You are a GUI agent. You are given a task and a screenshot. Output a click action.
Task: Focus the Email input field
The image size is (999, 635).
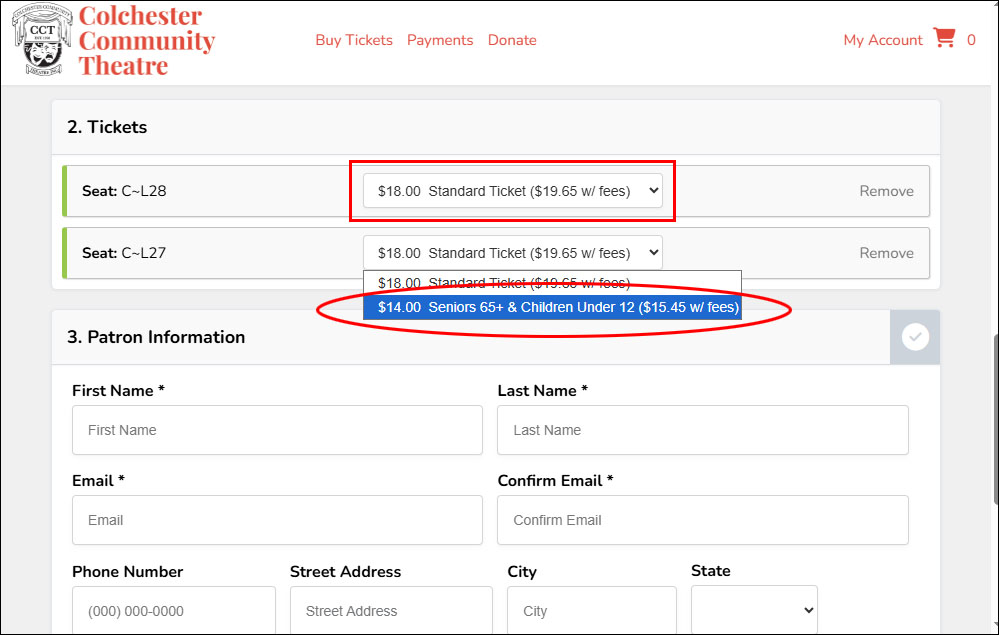click(277, 520)
